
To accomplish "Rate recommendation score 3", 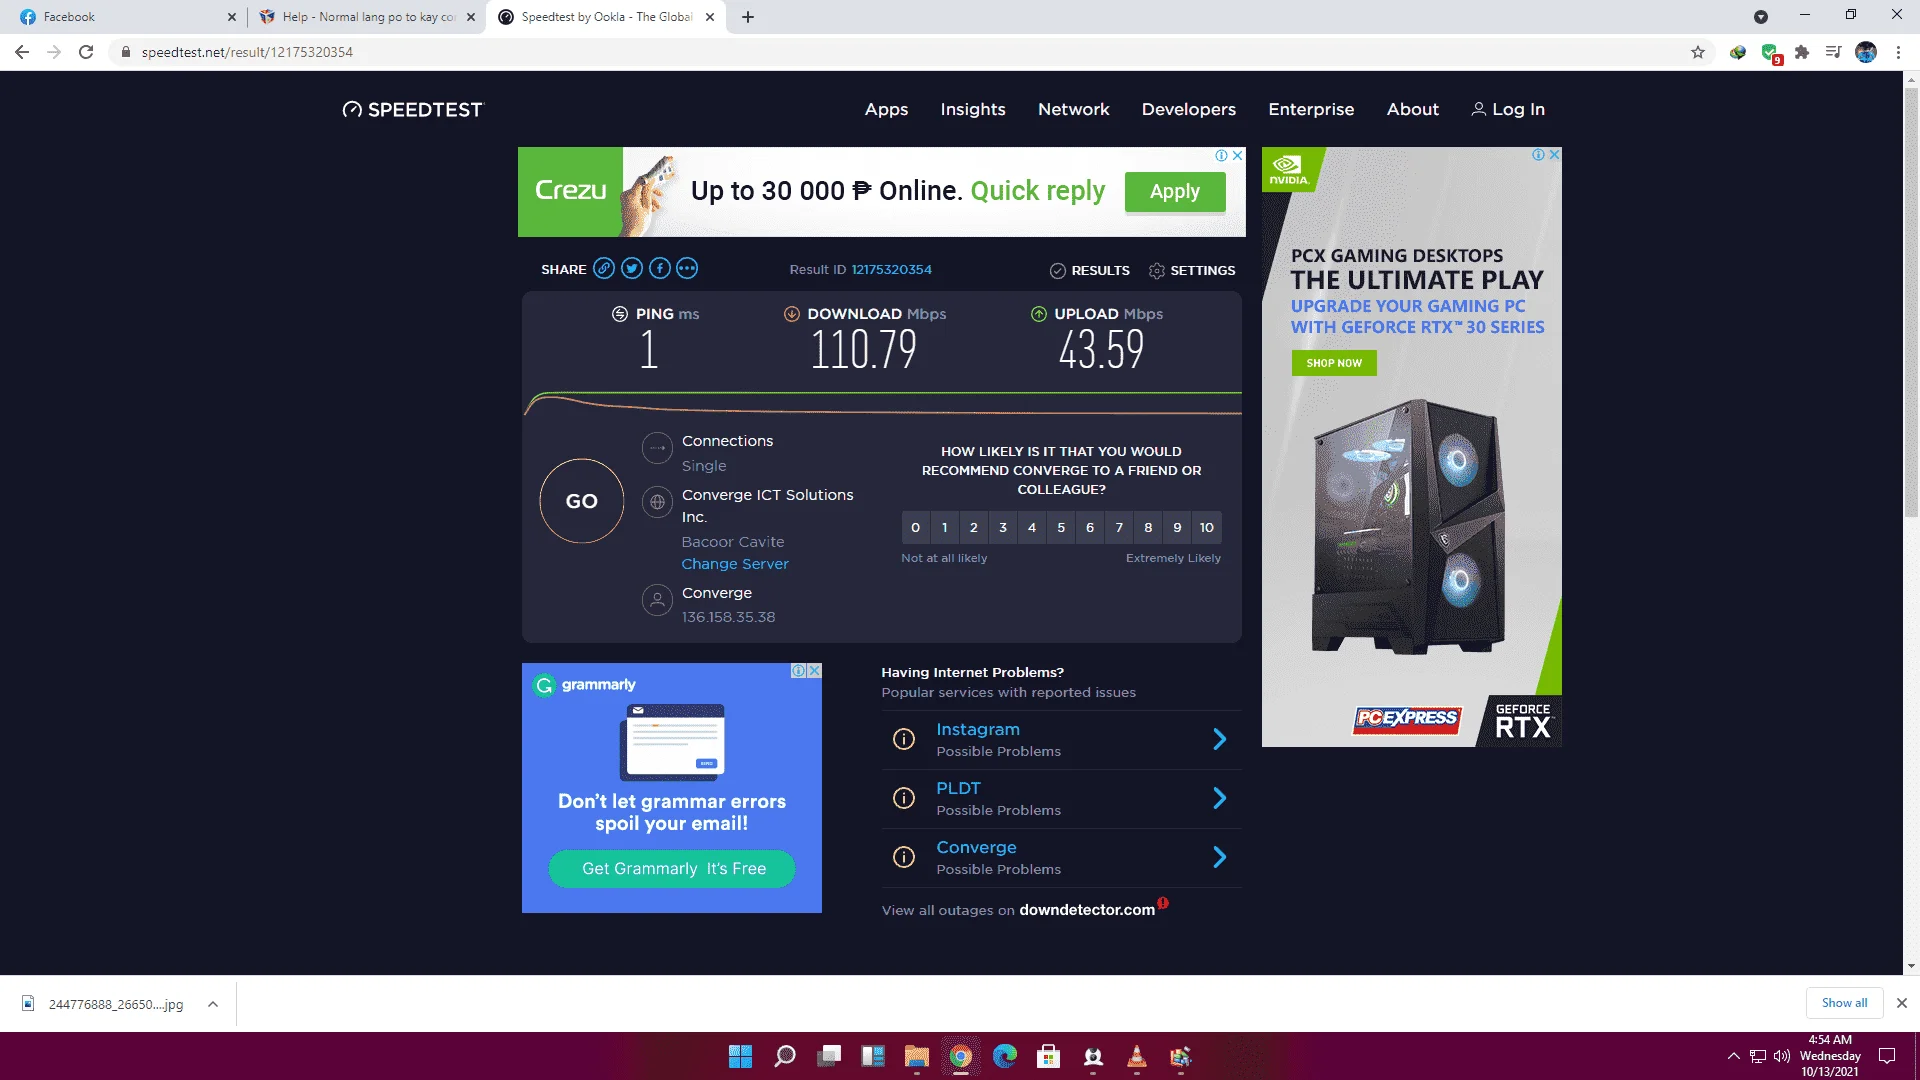I will pos(1003,527).
